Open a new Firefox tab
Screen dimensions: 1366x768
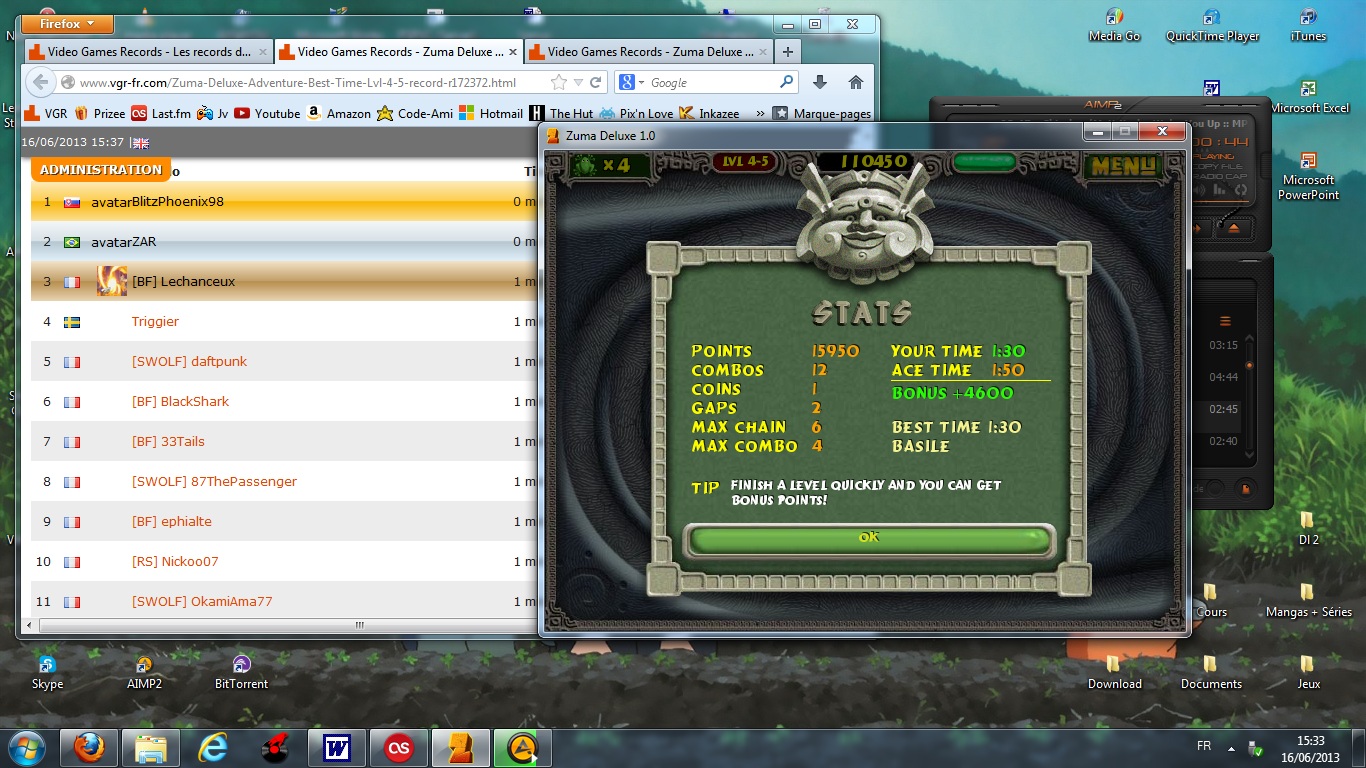pos(788,52)
